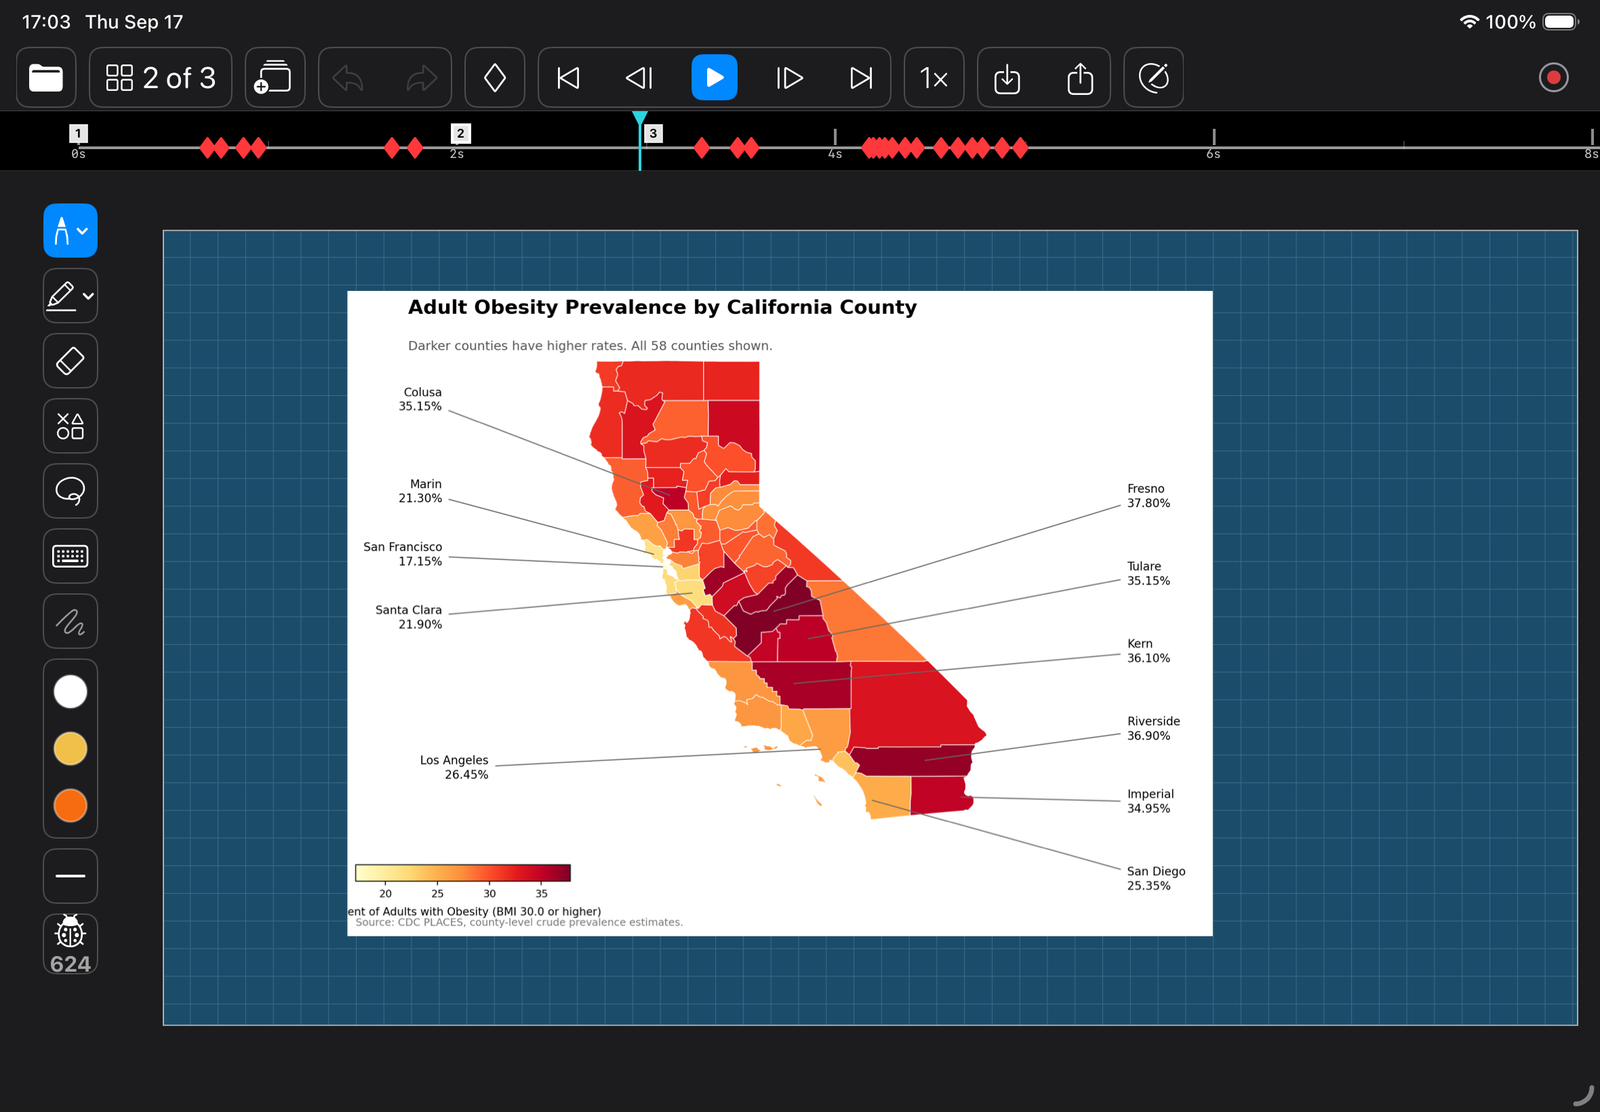Tap the Wi-Fi status icon
This screenshot has width=1600, height=1112.
coord(1469,22)
